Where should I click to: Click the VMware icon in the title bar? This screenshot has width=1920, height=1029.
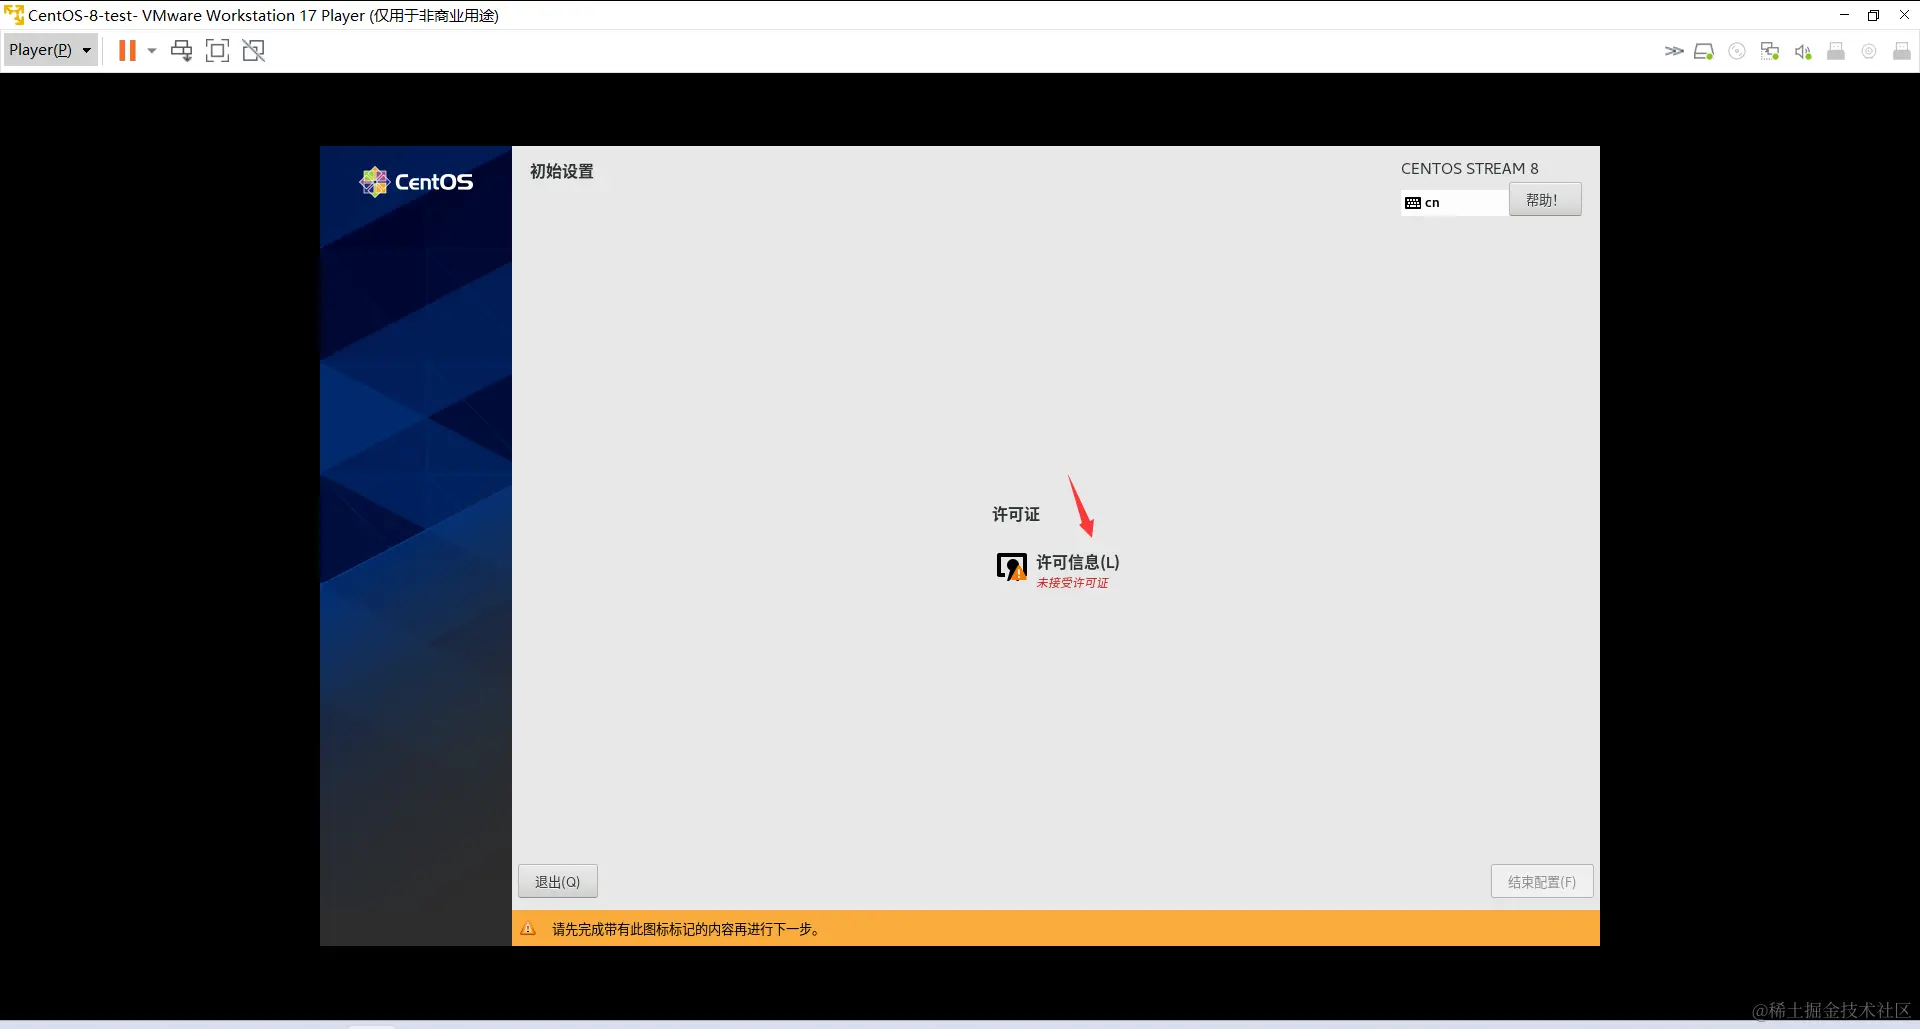(14, 15)
